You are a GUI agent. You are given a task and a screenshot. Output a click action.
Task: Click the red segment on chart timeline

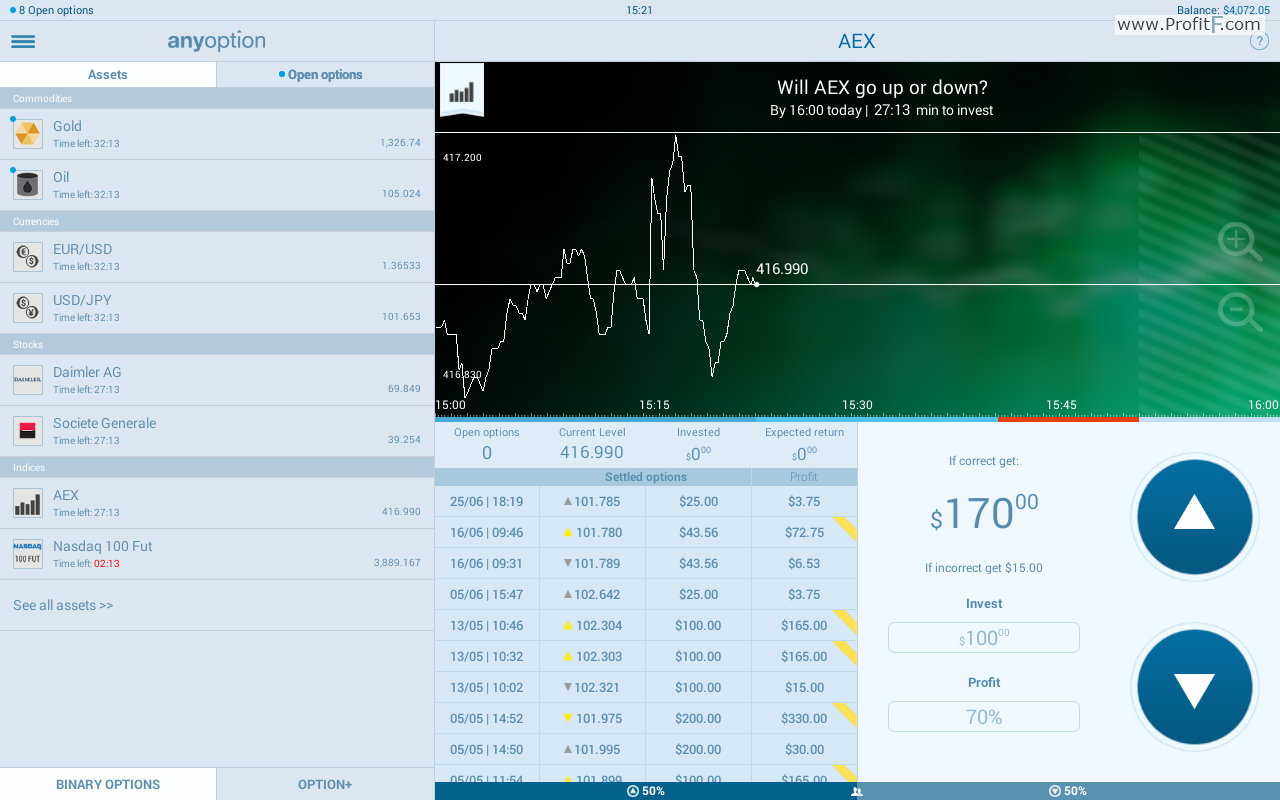(1068, 419)
